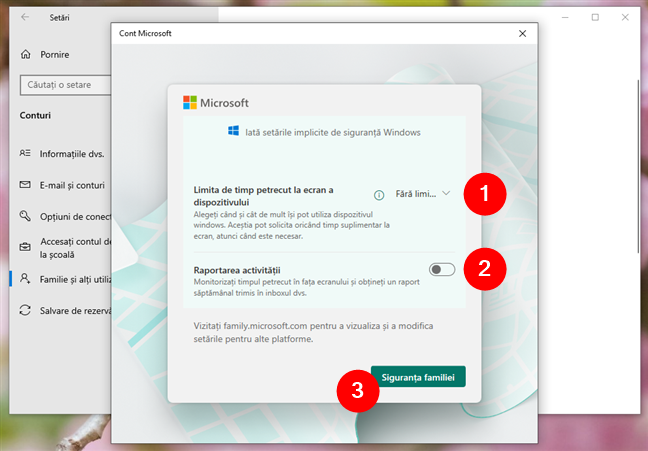Click the Informațiile dvs. person card icon
The width and height of the screenshot is (648, 451).
[x=25, y=154]
